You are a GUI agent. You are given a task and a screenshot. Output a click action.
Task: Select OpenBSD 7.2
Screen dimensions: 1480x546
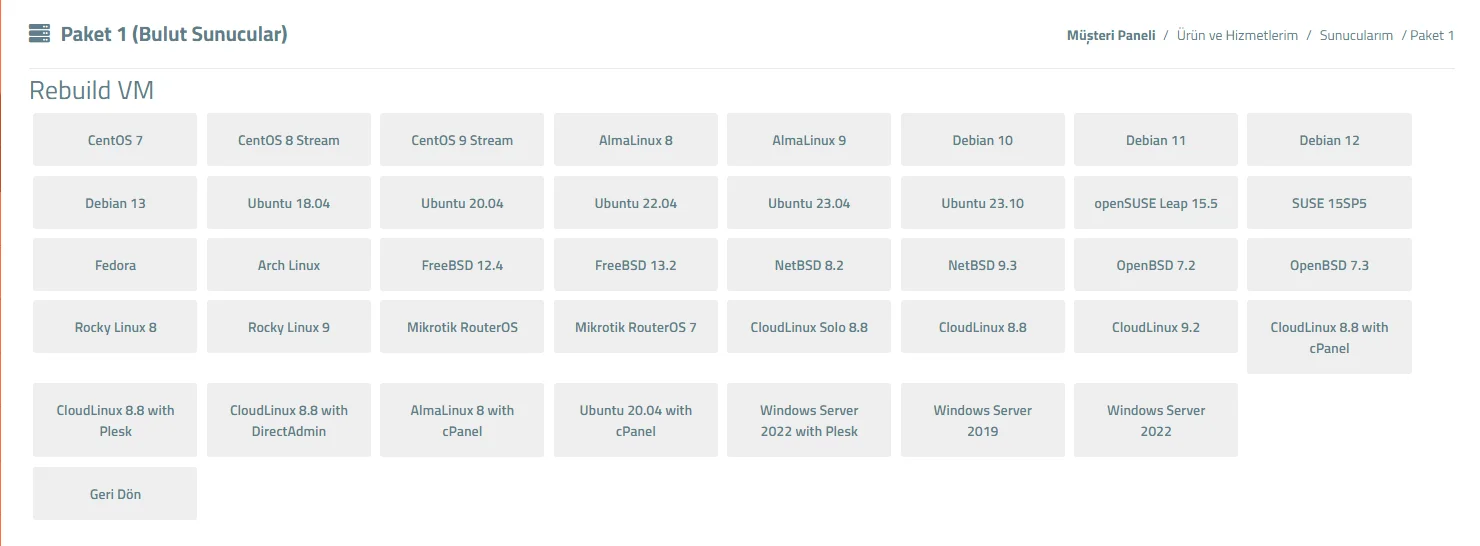(1156, 265)
